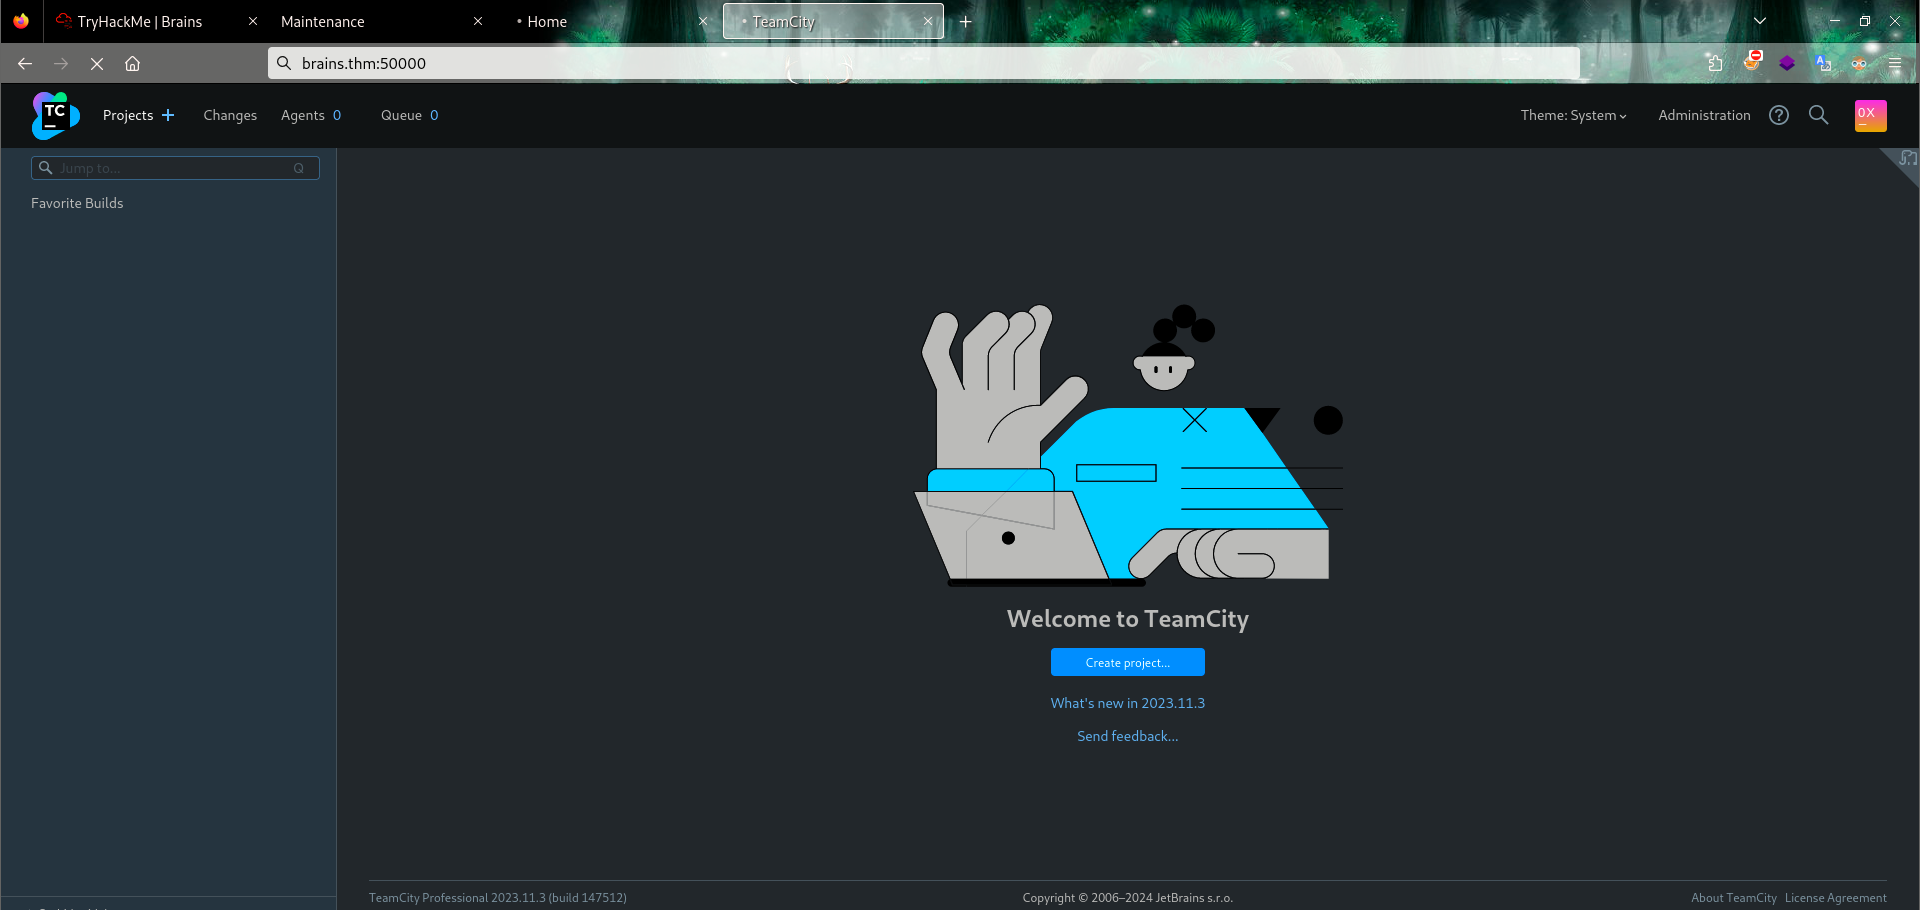The image size is (1920, 910).
Task: Open What's new in 2023.11.3 link
Action: click(x=1127, y=703)
